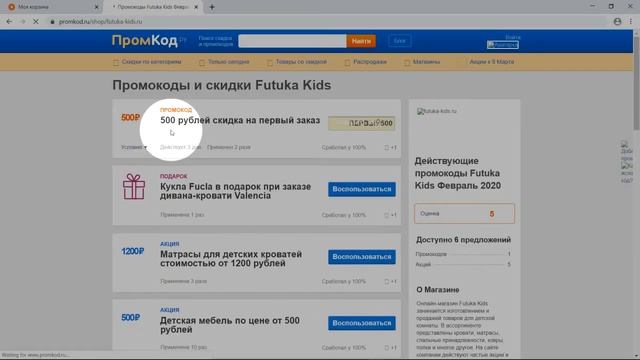
Task: Close the 'Промокоды Futuka Kids' tab
Action: [x=196, y=7]
